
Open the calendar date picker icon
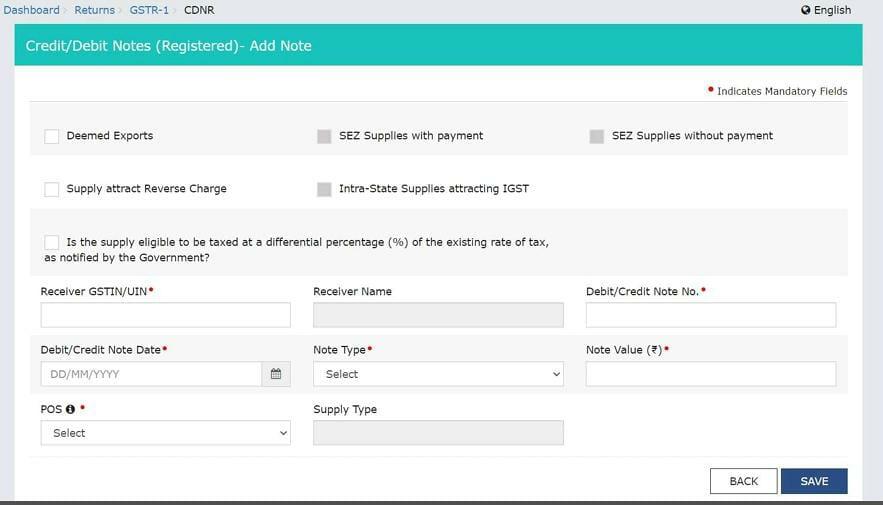point(276,374)
